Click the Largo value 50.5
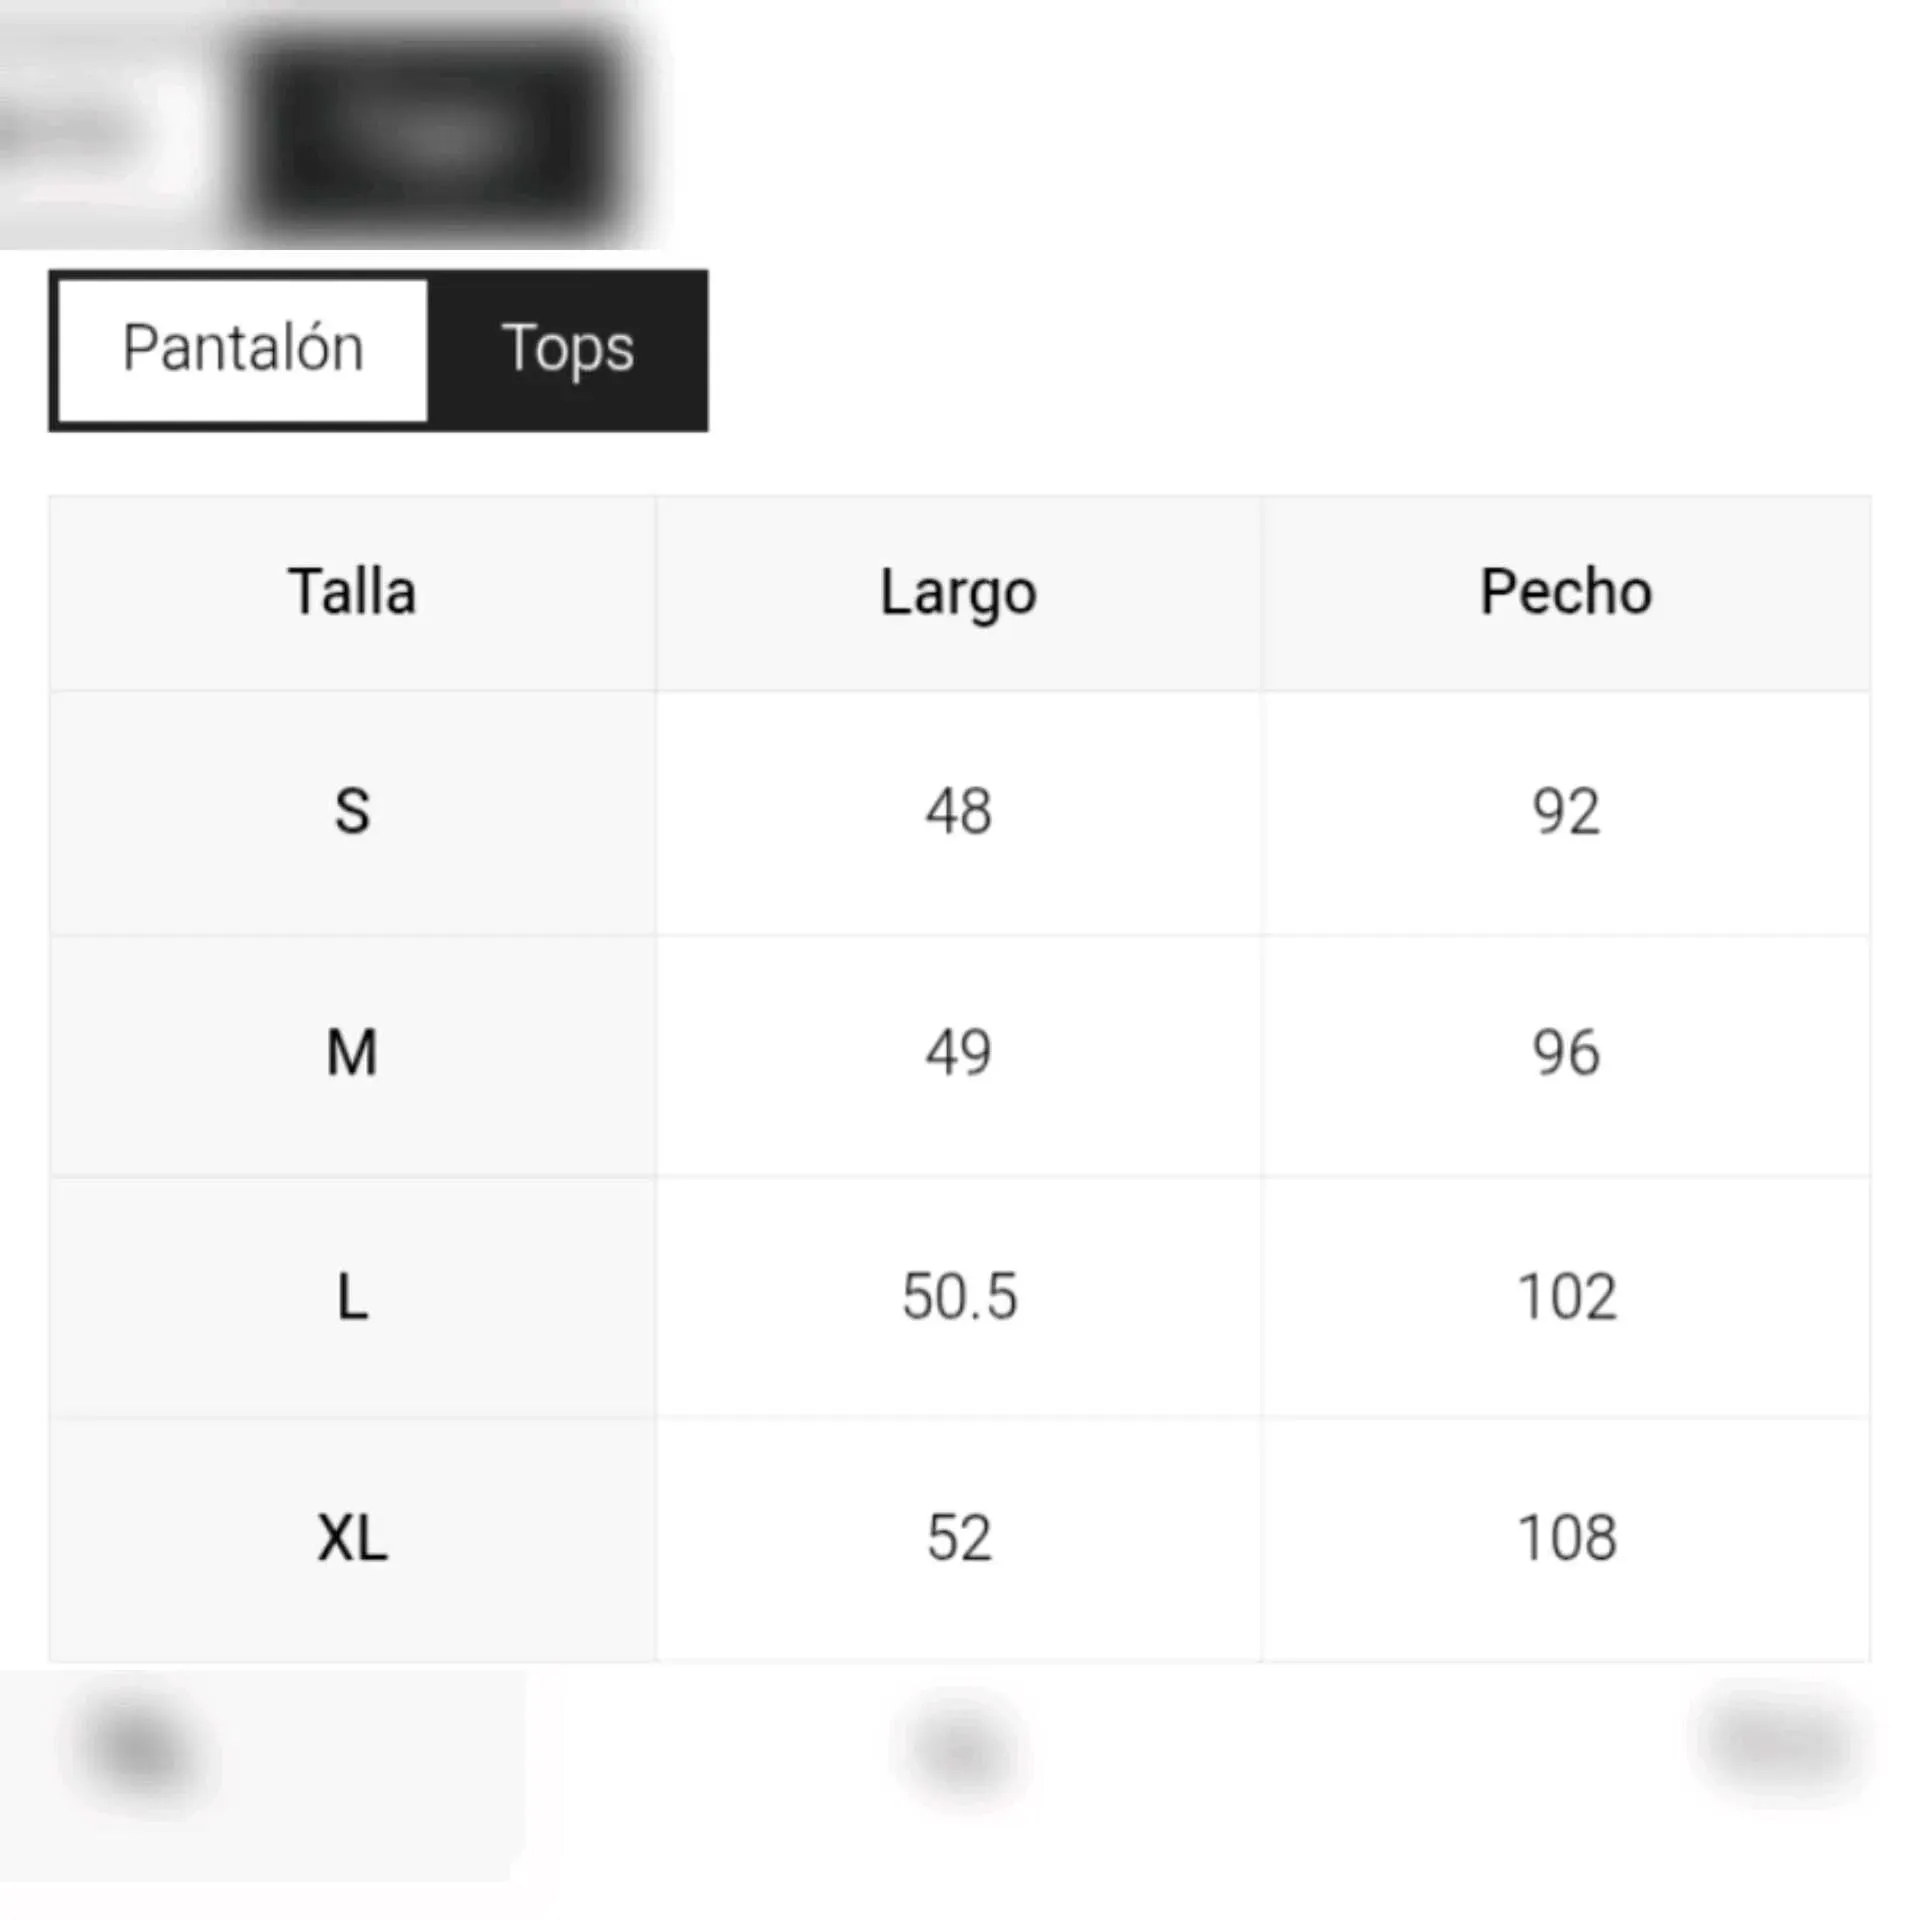 (958, 1297)
